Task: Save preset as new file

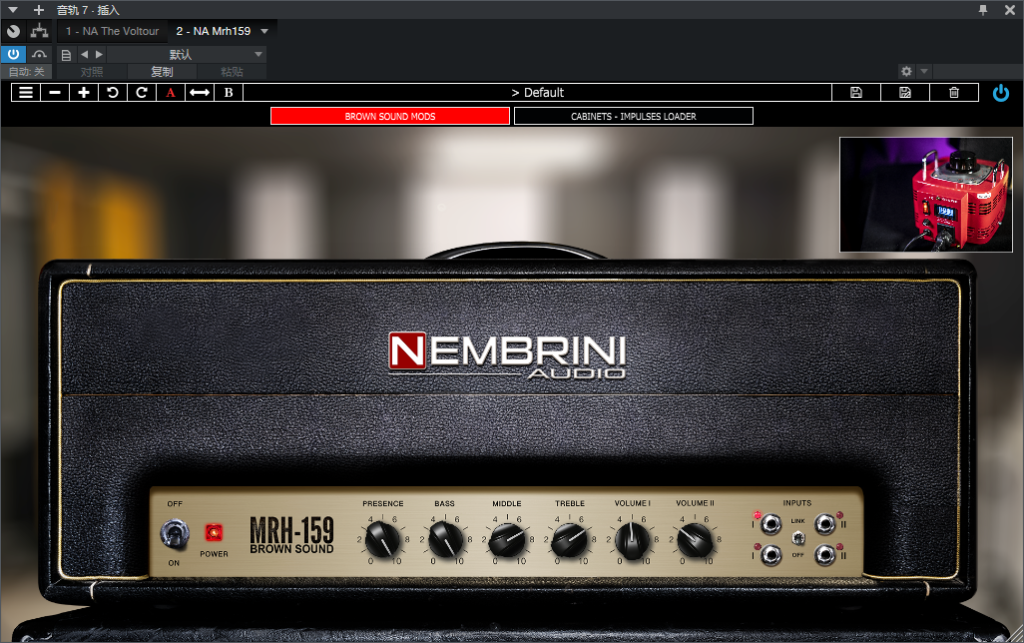Action: tap(905, 93)
